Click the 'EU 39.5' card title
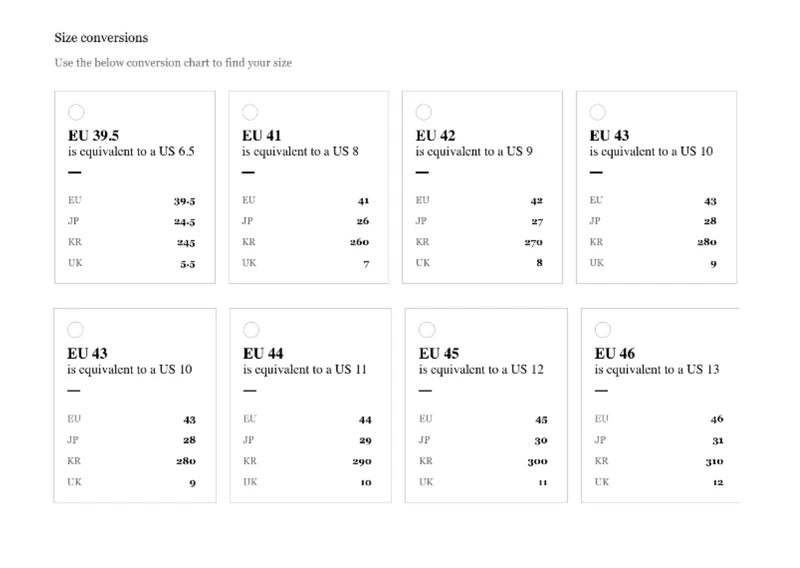Screen dimensions: 800x568 (94, 136)
